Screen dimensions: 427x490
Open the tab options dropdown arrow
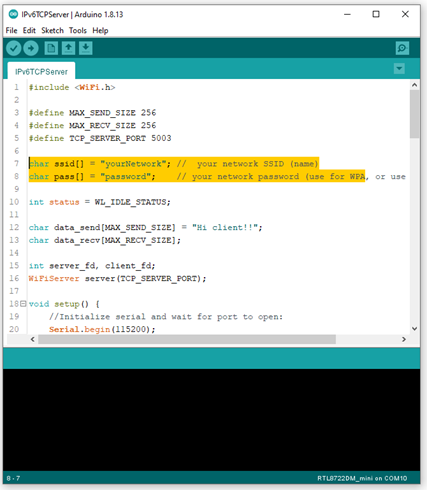coord(399,69)
